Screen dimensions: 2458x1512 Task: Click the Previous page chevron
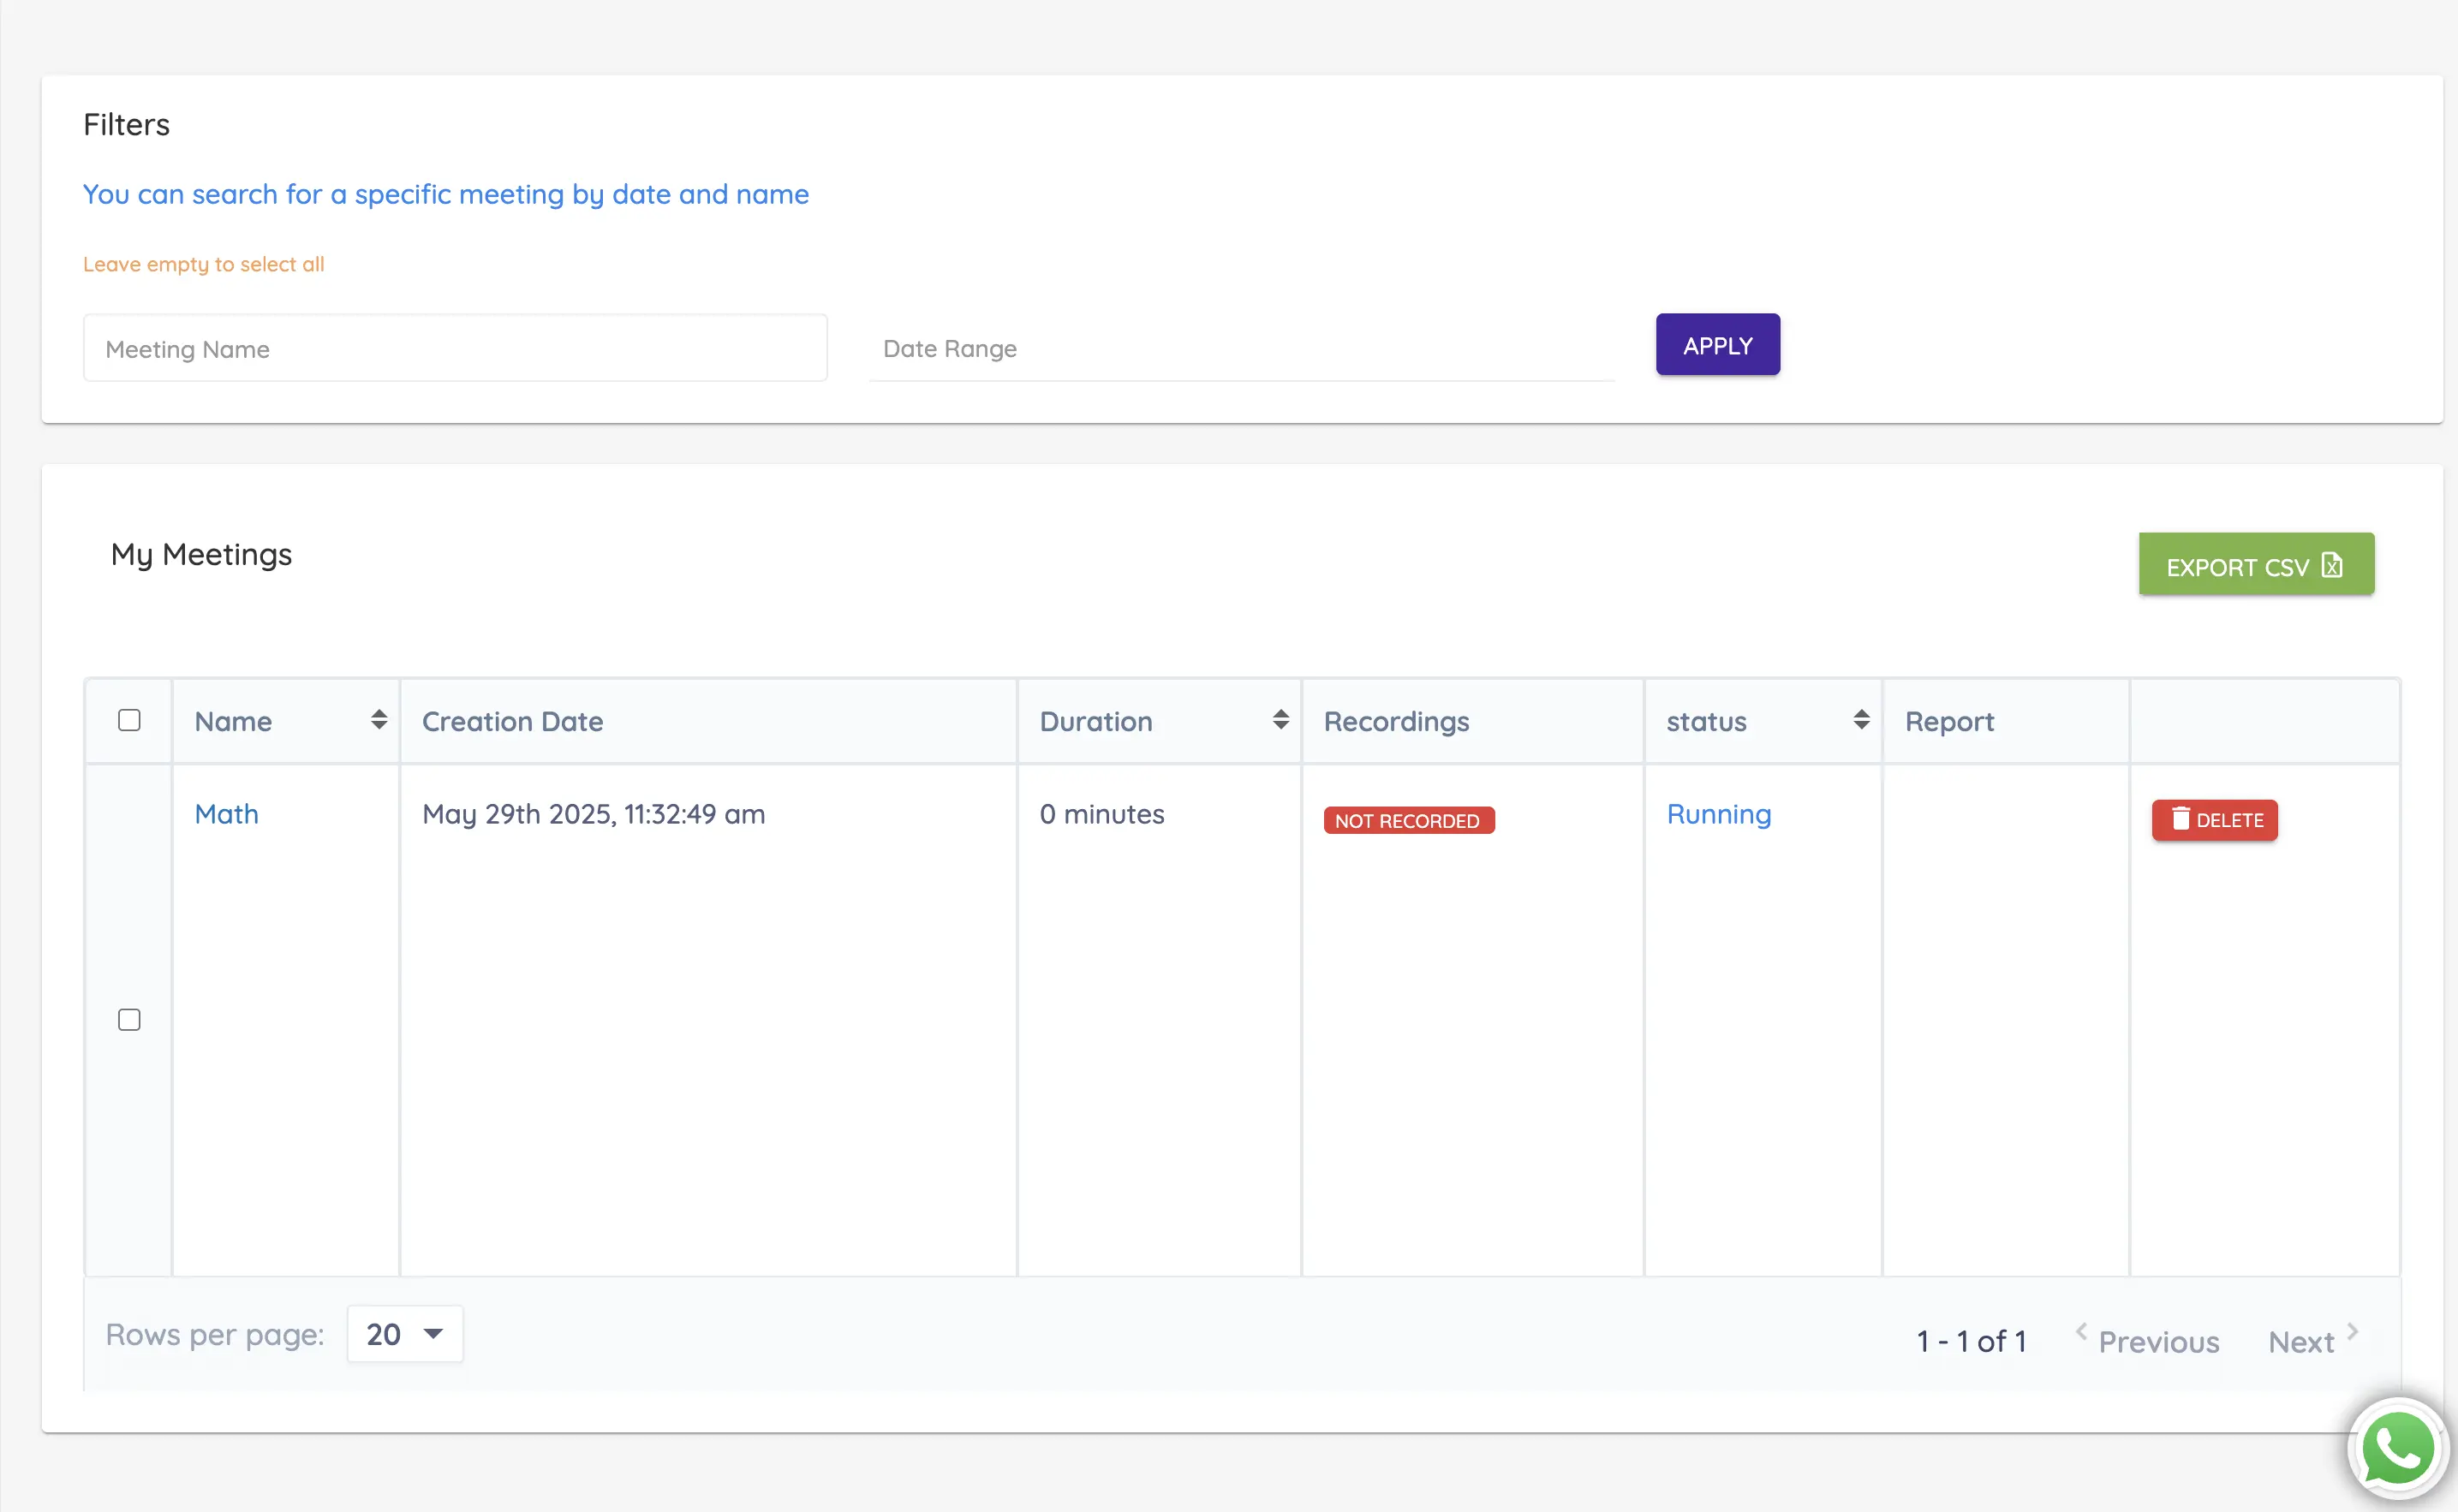[x=2081, y=1331]
